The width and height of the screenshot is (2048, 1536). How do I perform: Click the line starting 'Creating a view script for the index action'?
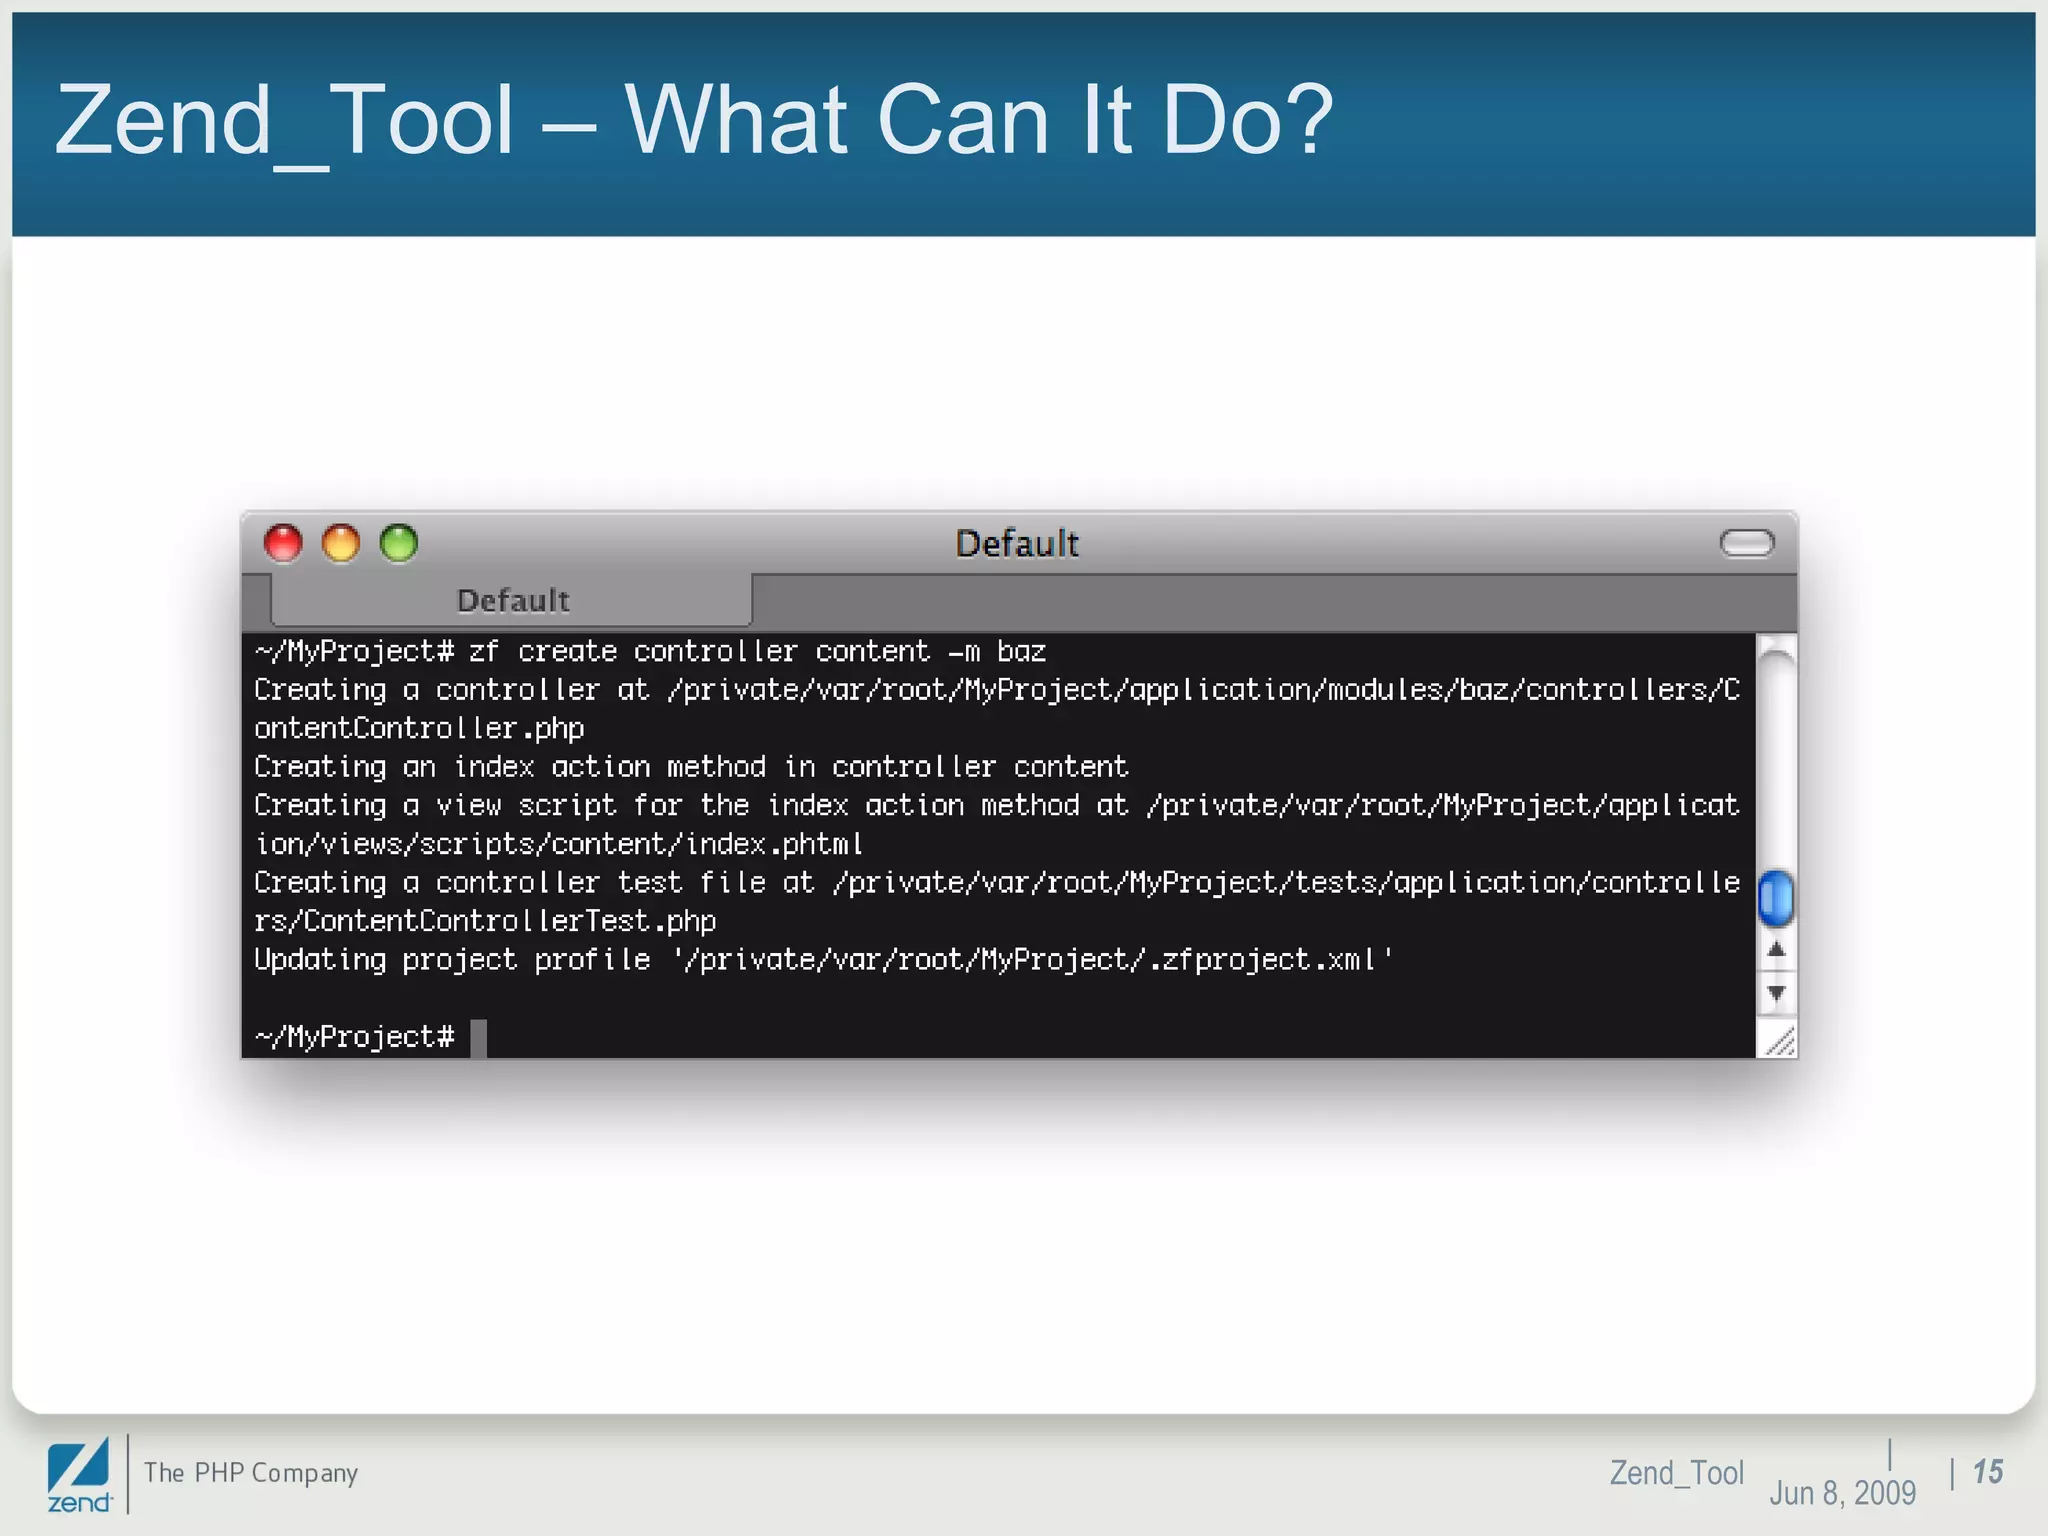coord(997,806)
